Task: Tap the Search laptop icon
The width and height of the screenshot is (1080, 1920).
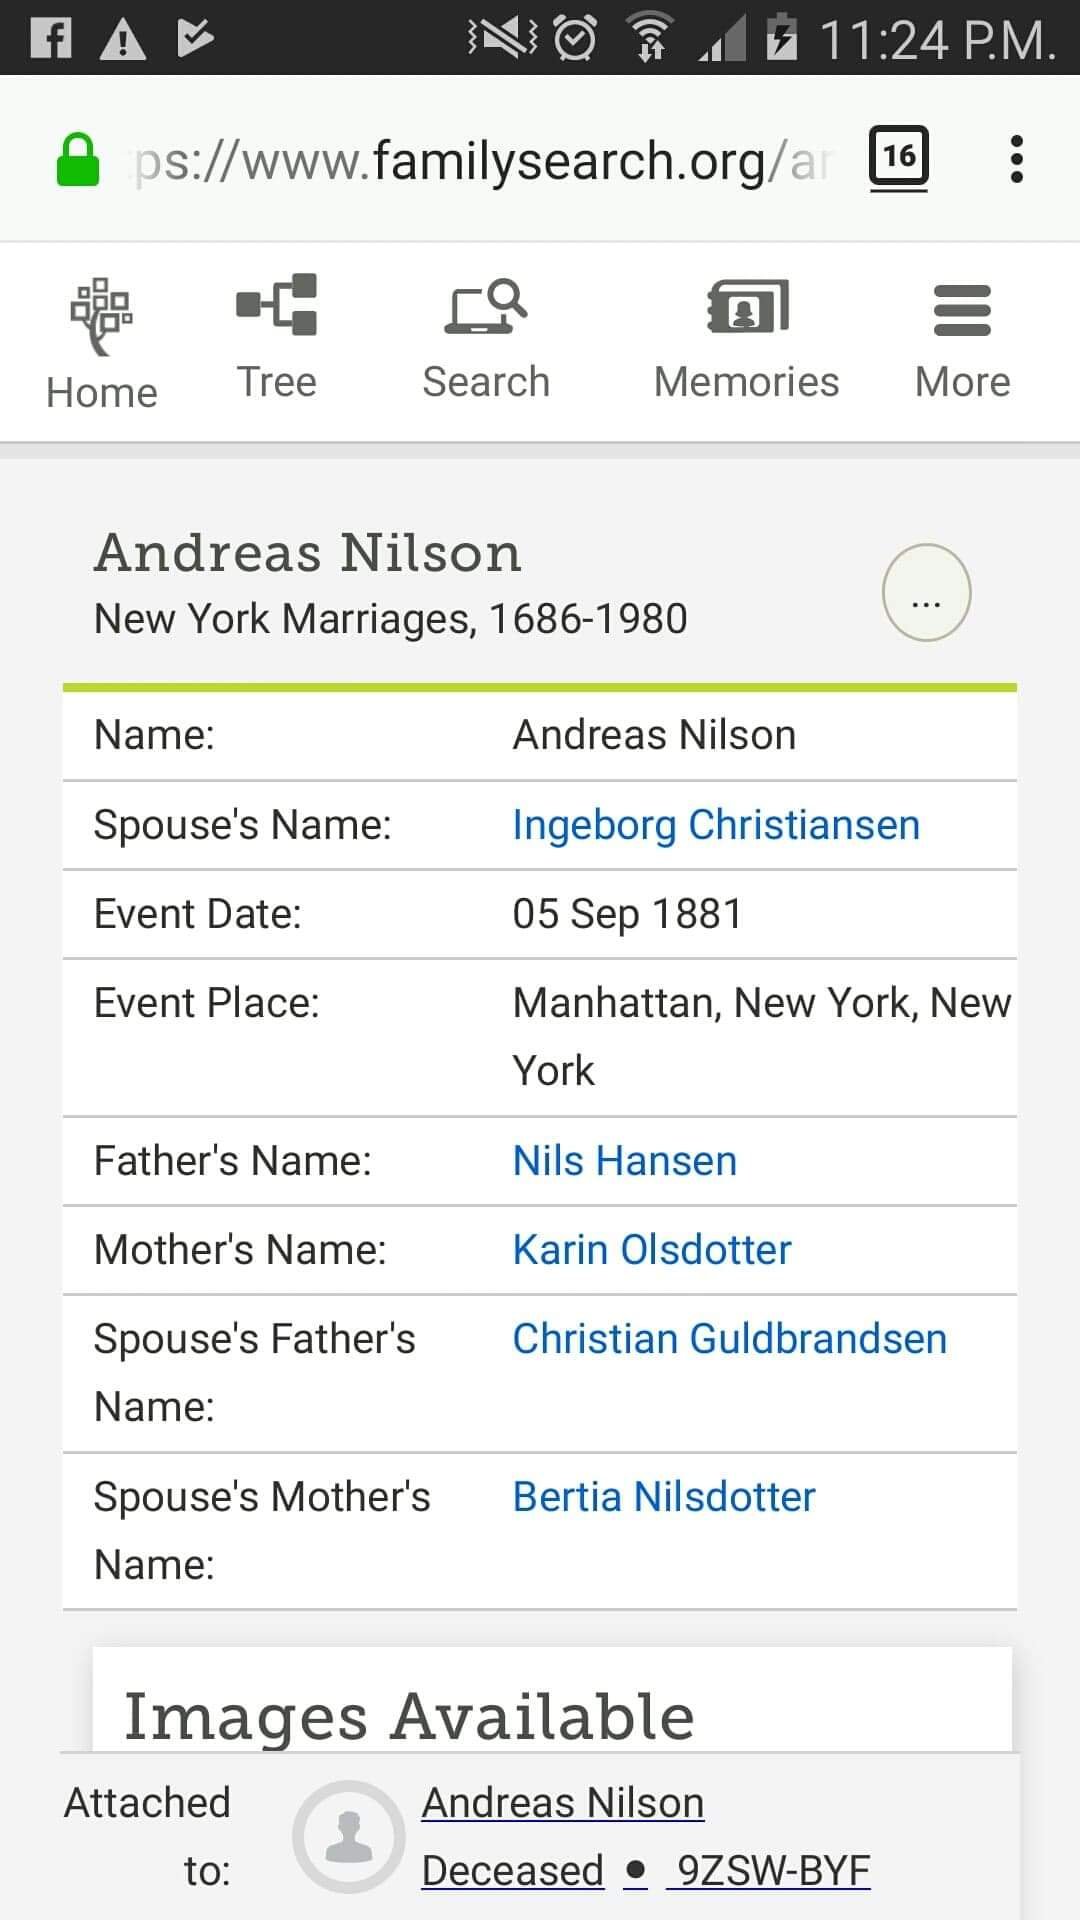Action: tap(486, 307)
